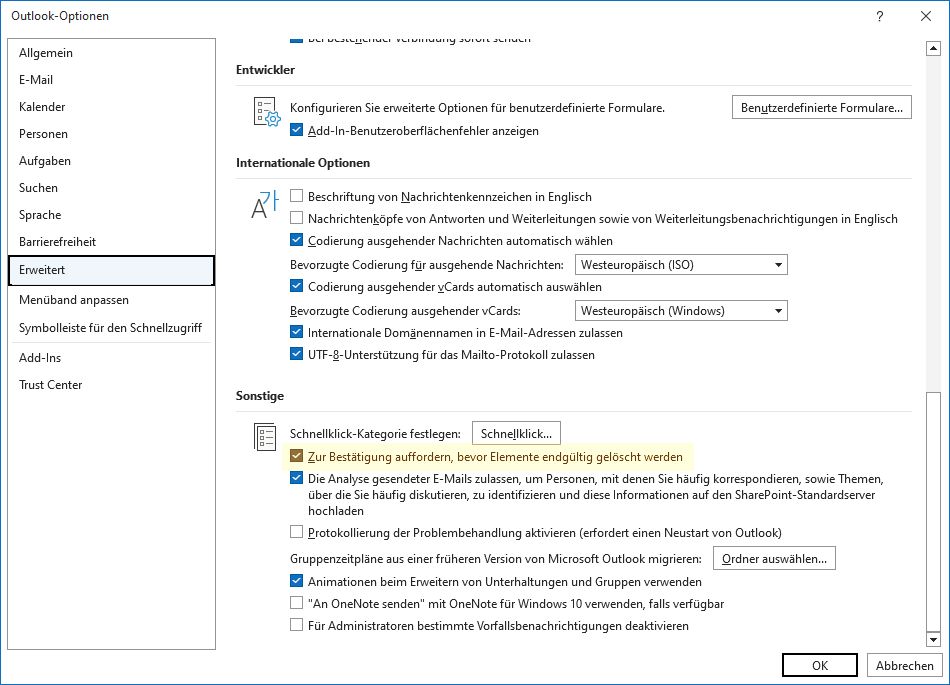Enable Nachrichtenköpfe von Antworten in Englisch
The height and width of the screenshot is (685, 950).
tap(296, 218)
